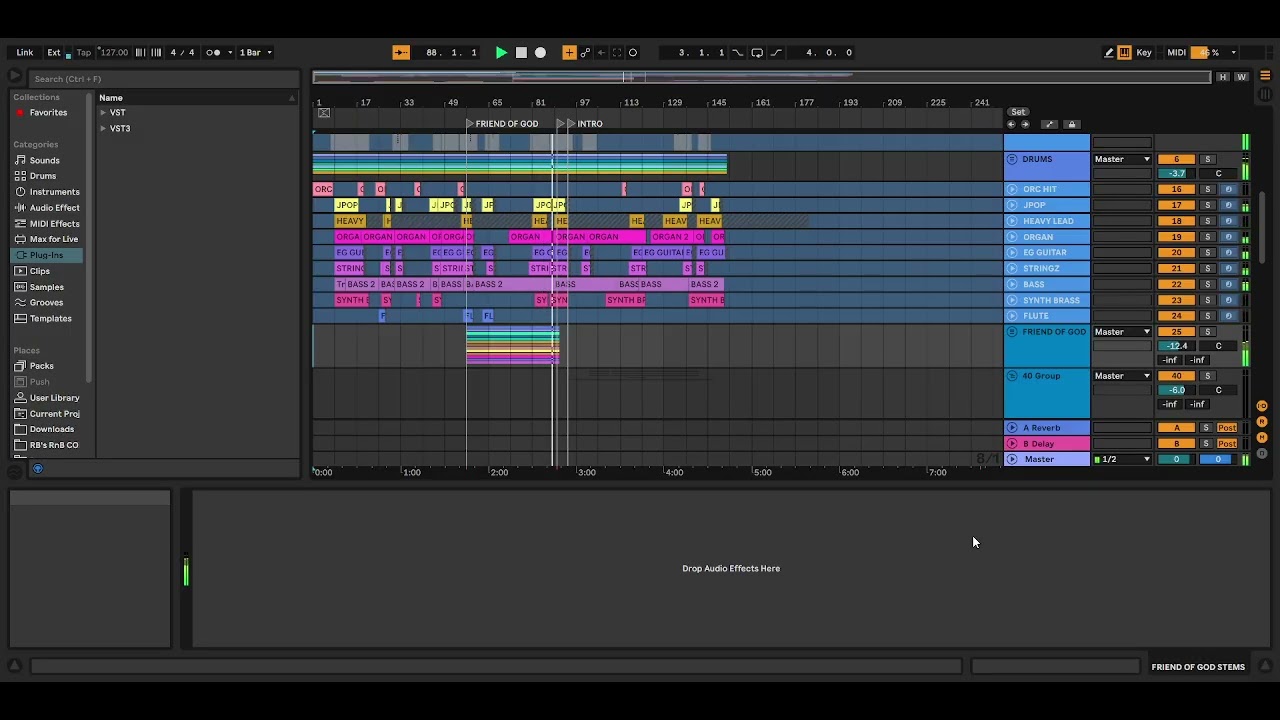This screenshot has height=720, width=1280.
Task: Jump to next locator arrow
Action: (1024, 125)
